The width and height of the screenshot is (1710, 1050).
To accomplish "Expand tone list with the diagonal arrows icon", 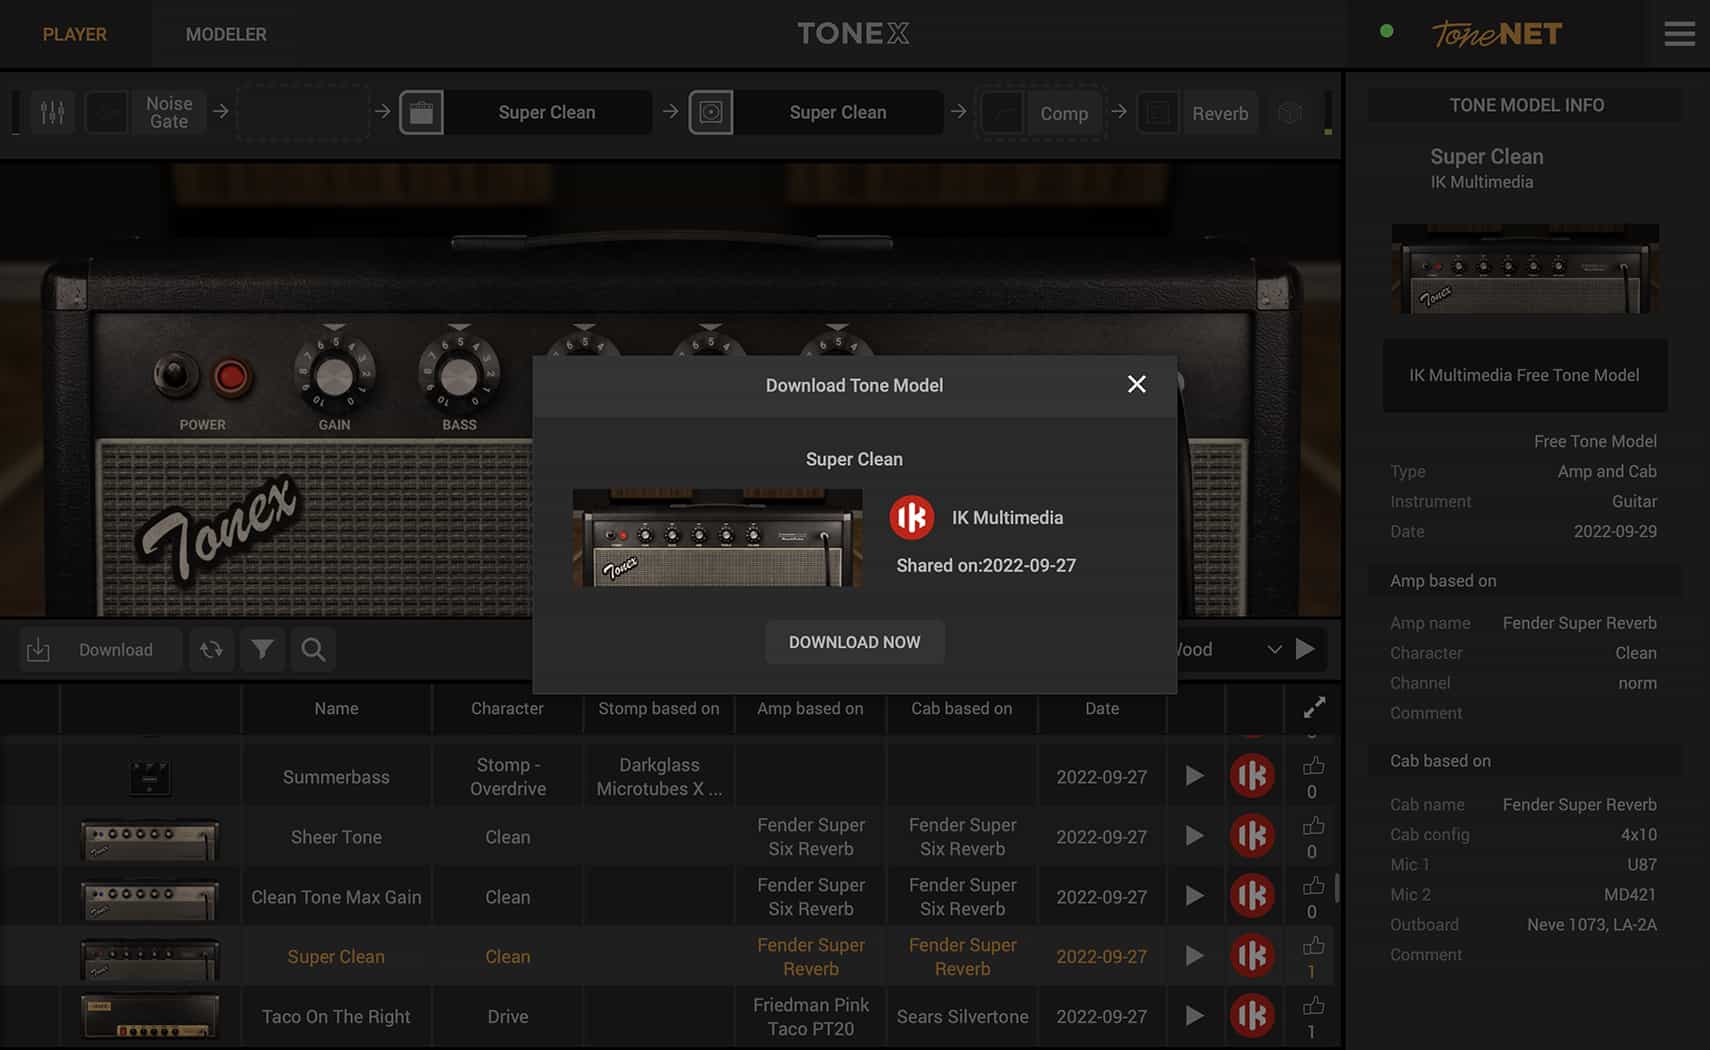I will coord(1314,708).
